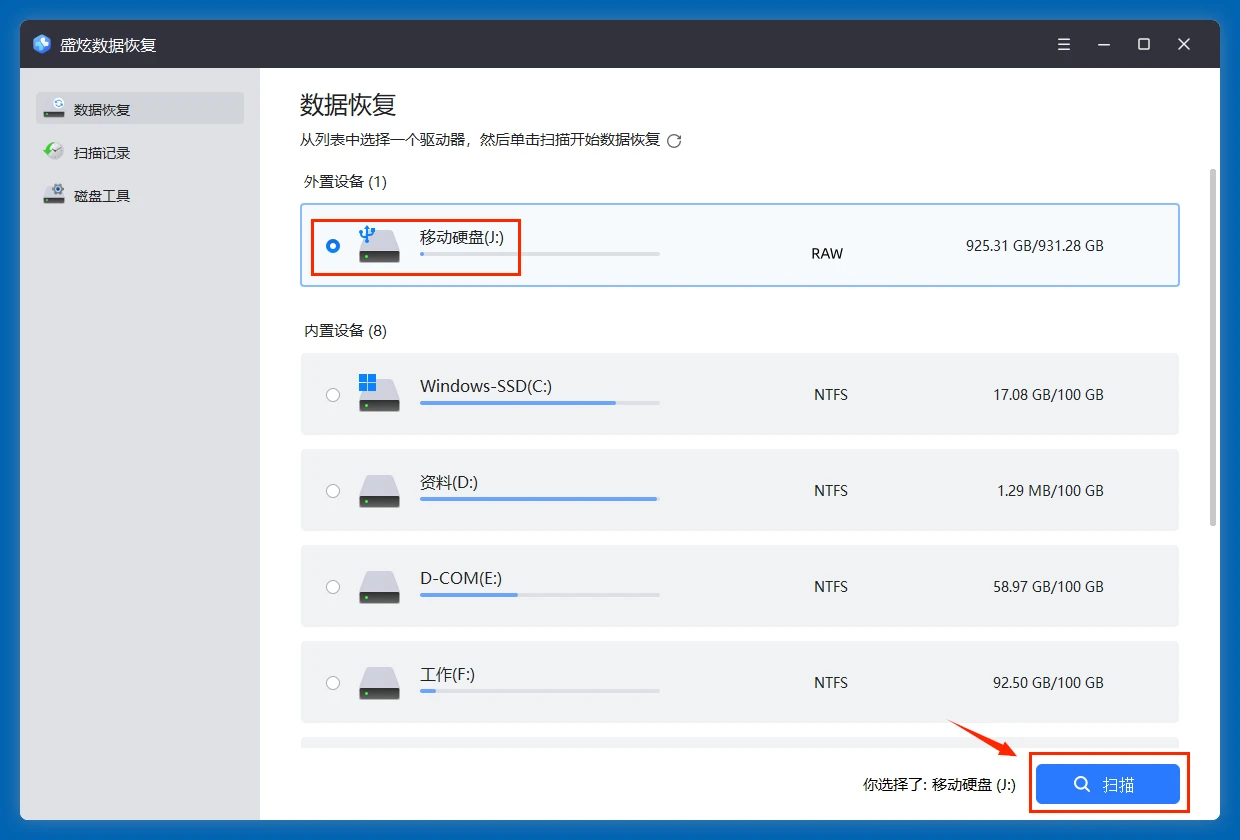Click the refresh icon beside the instructions
1240x840 pixels.
click(x=675, y=141)
